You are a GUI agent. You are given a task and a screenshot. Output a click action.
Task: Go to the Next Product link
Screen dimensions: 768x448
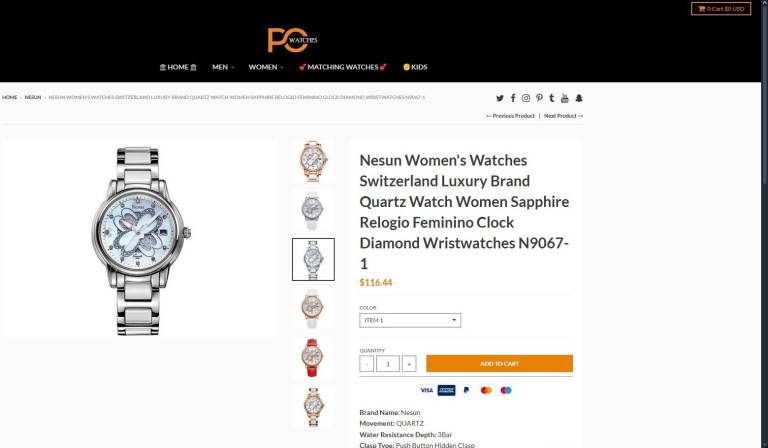(x=563, y=116)
